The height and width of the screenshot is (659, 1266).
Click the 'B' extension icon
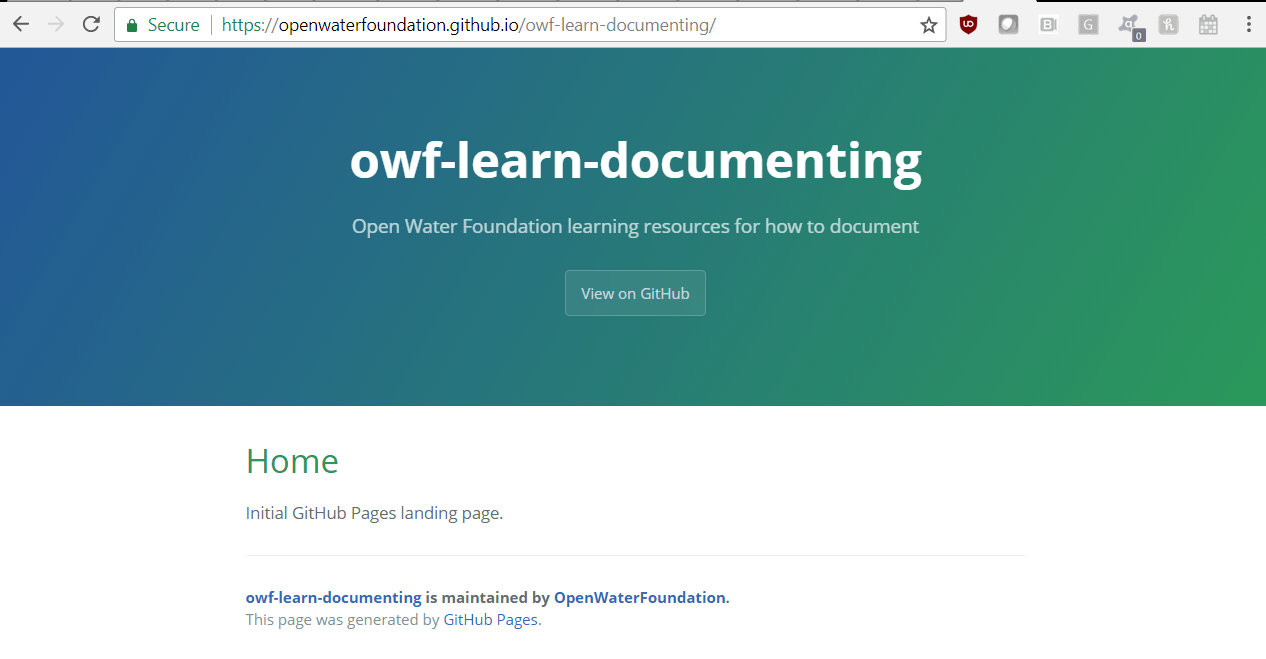1048,25
